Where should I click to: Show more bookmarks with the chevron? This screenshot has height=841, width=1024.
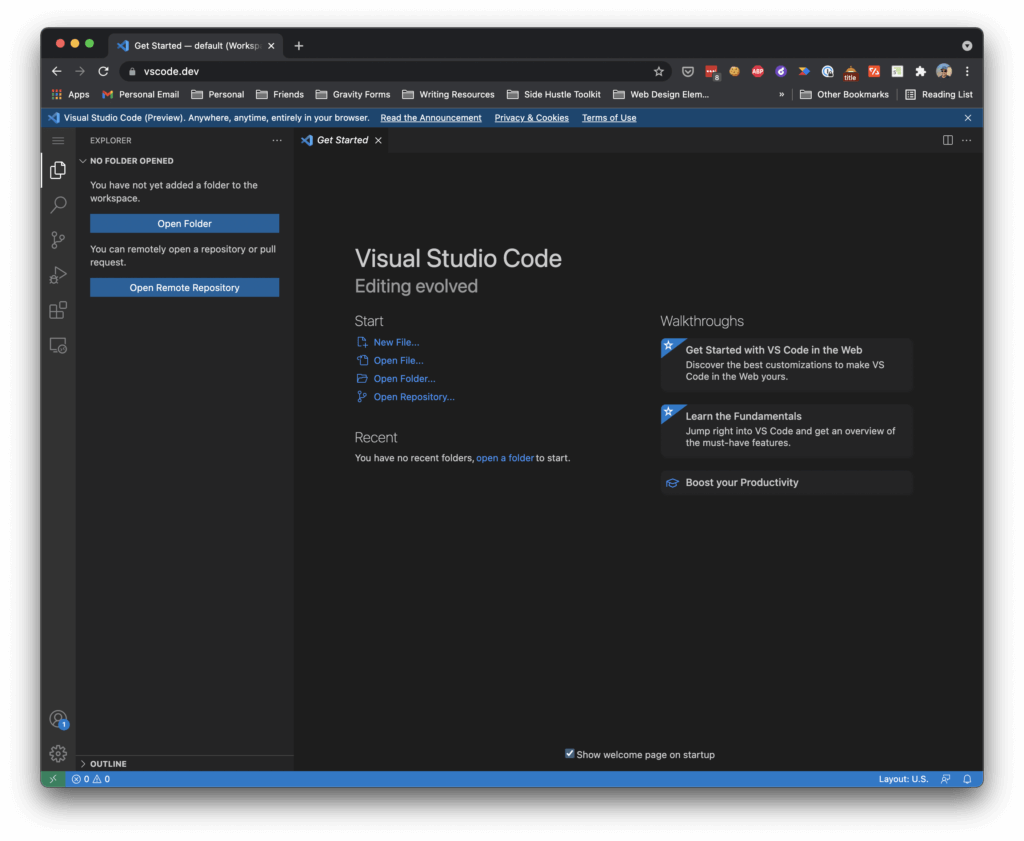coord(781,95)
